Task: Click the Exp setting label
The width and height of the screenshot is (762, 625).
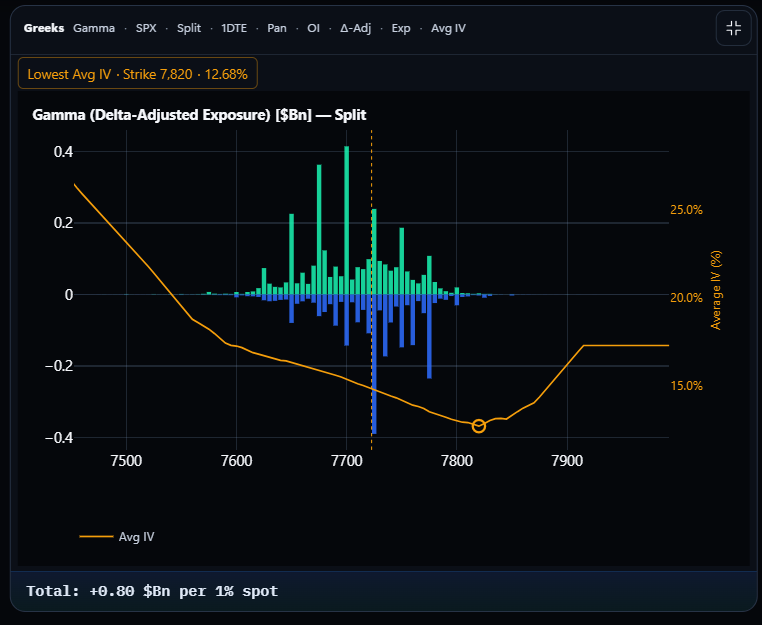Action: click(401, 28)
